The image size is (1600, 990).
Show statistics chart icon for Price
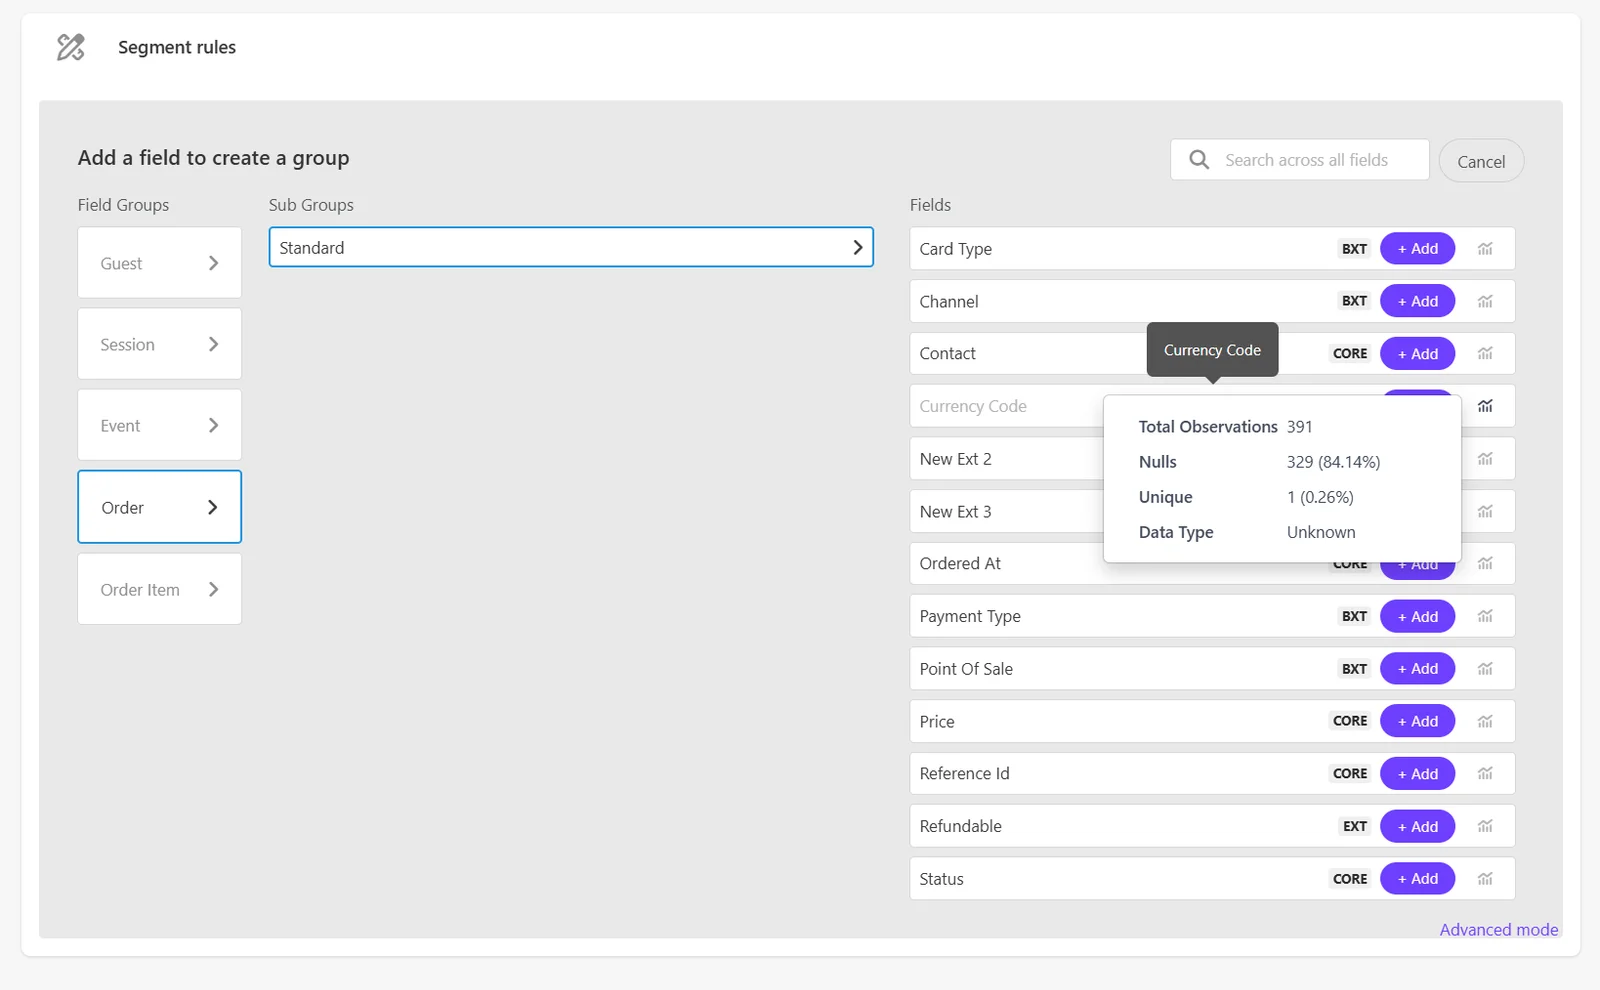[1485, 721]
